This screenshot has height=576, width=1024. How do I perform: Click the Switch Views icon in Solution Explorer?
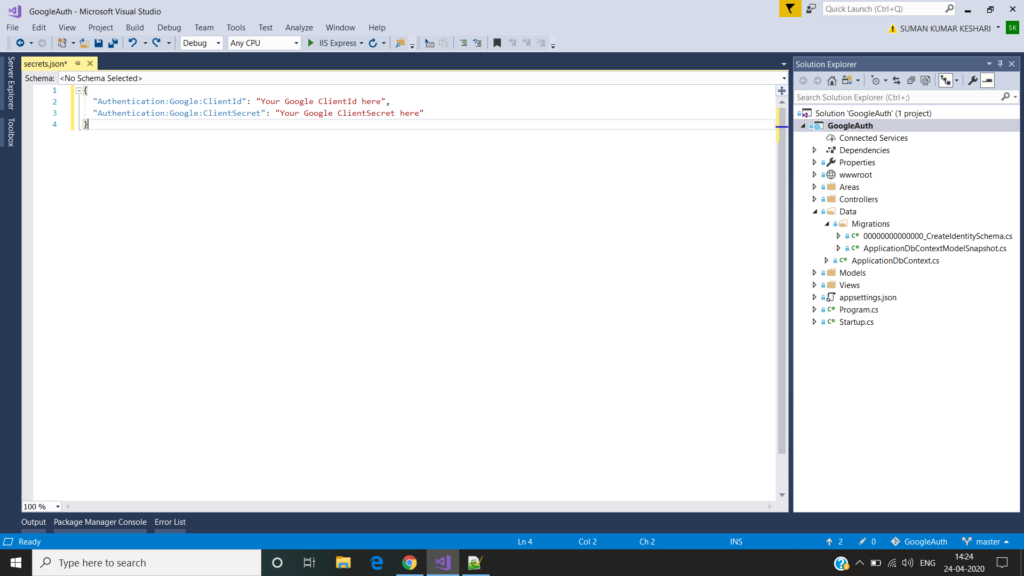(x=847, y=80)
